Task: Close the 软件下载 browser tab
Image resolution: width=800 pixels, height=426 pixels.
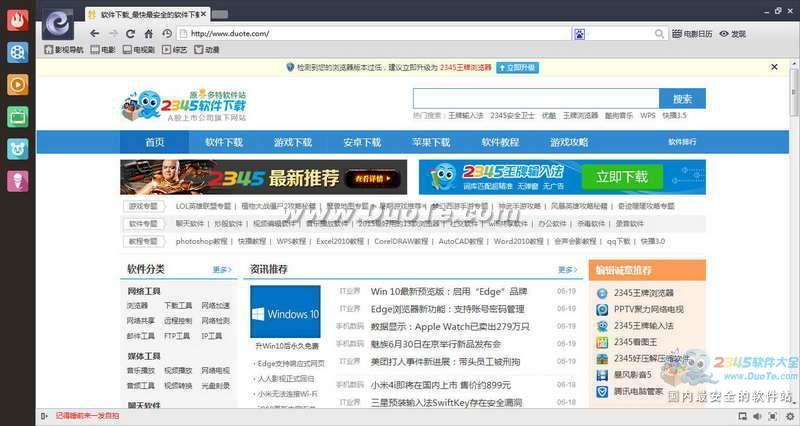Action: pos(204,14)
